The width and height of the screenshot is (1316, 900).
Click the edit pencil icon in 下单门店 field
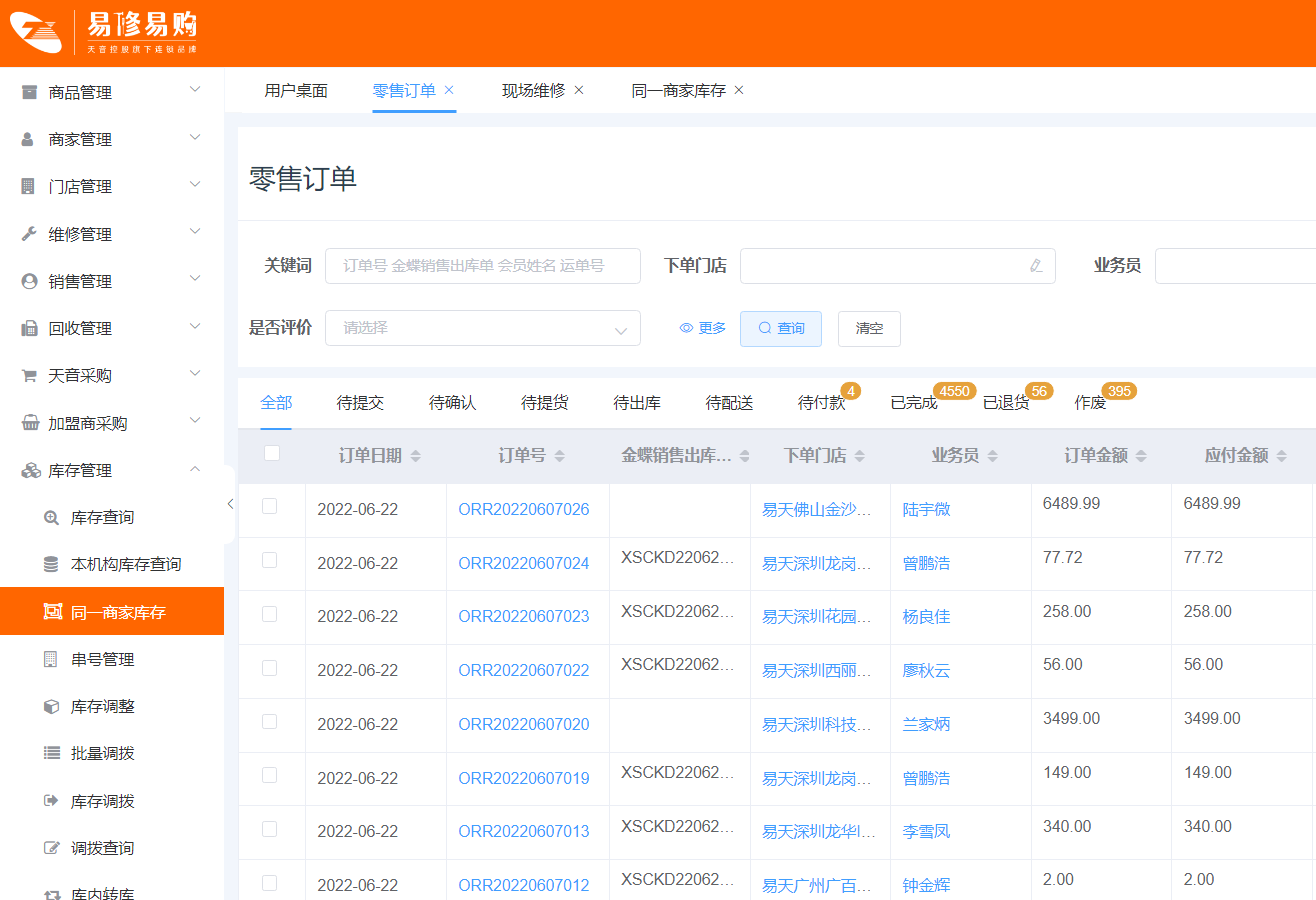[1035, 266]
